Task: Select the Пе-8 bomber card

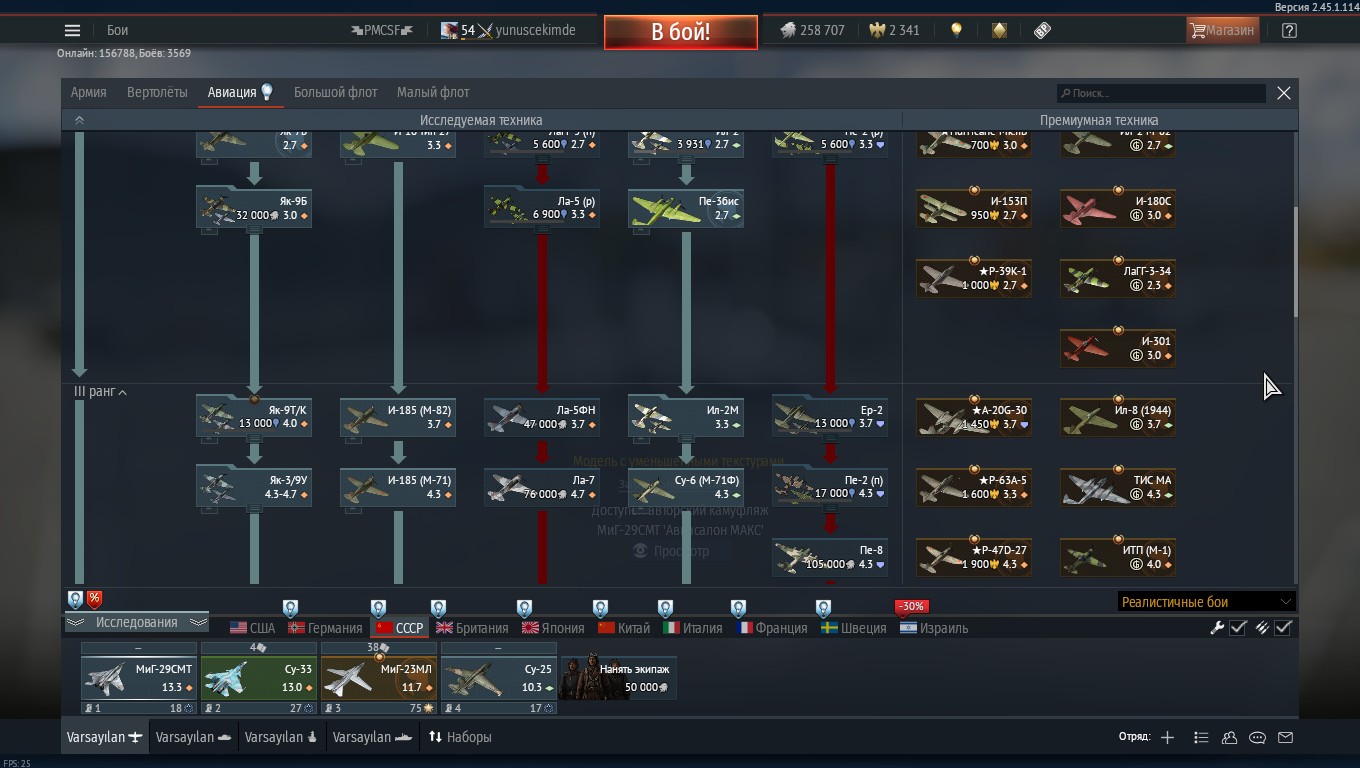Action: (830, 557)
